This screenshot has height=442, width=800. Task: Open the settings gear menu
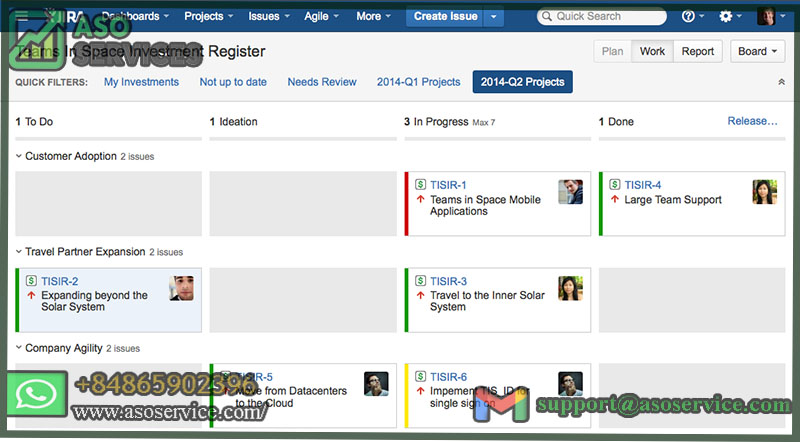730,16
